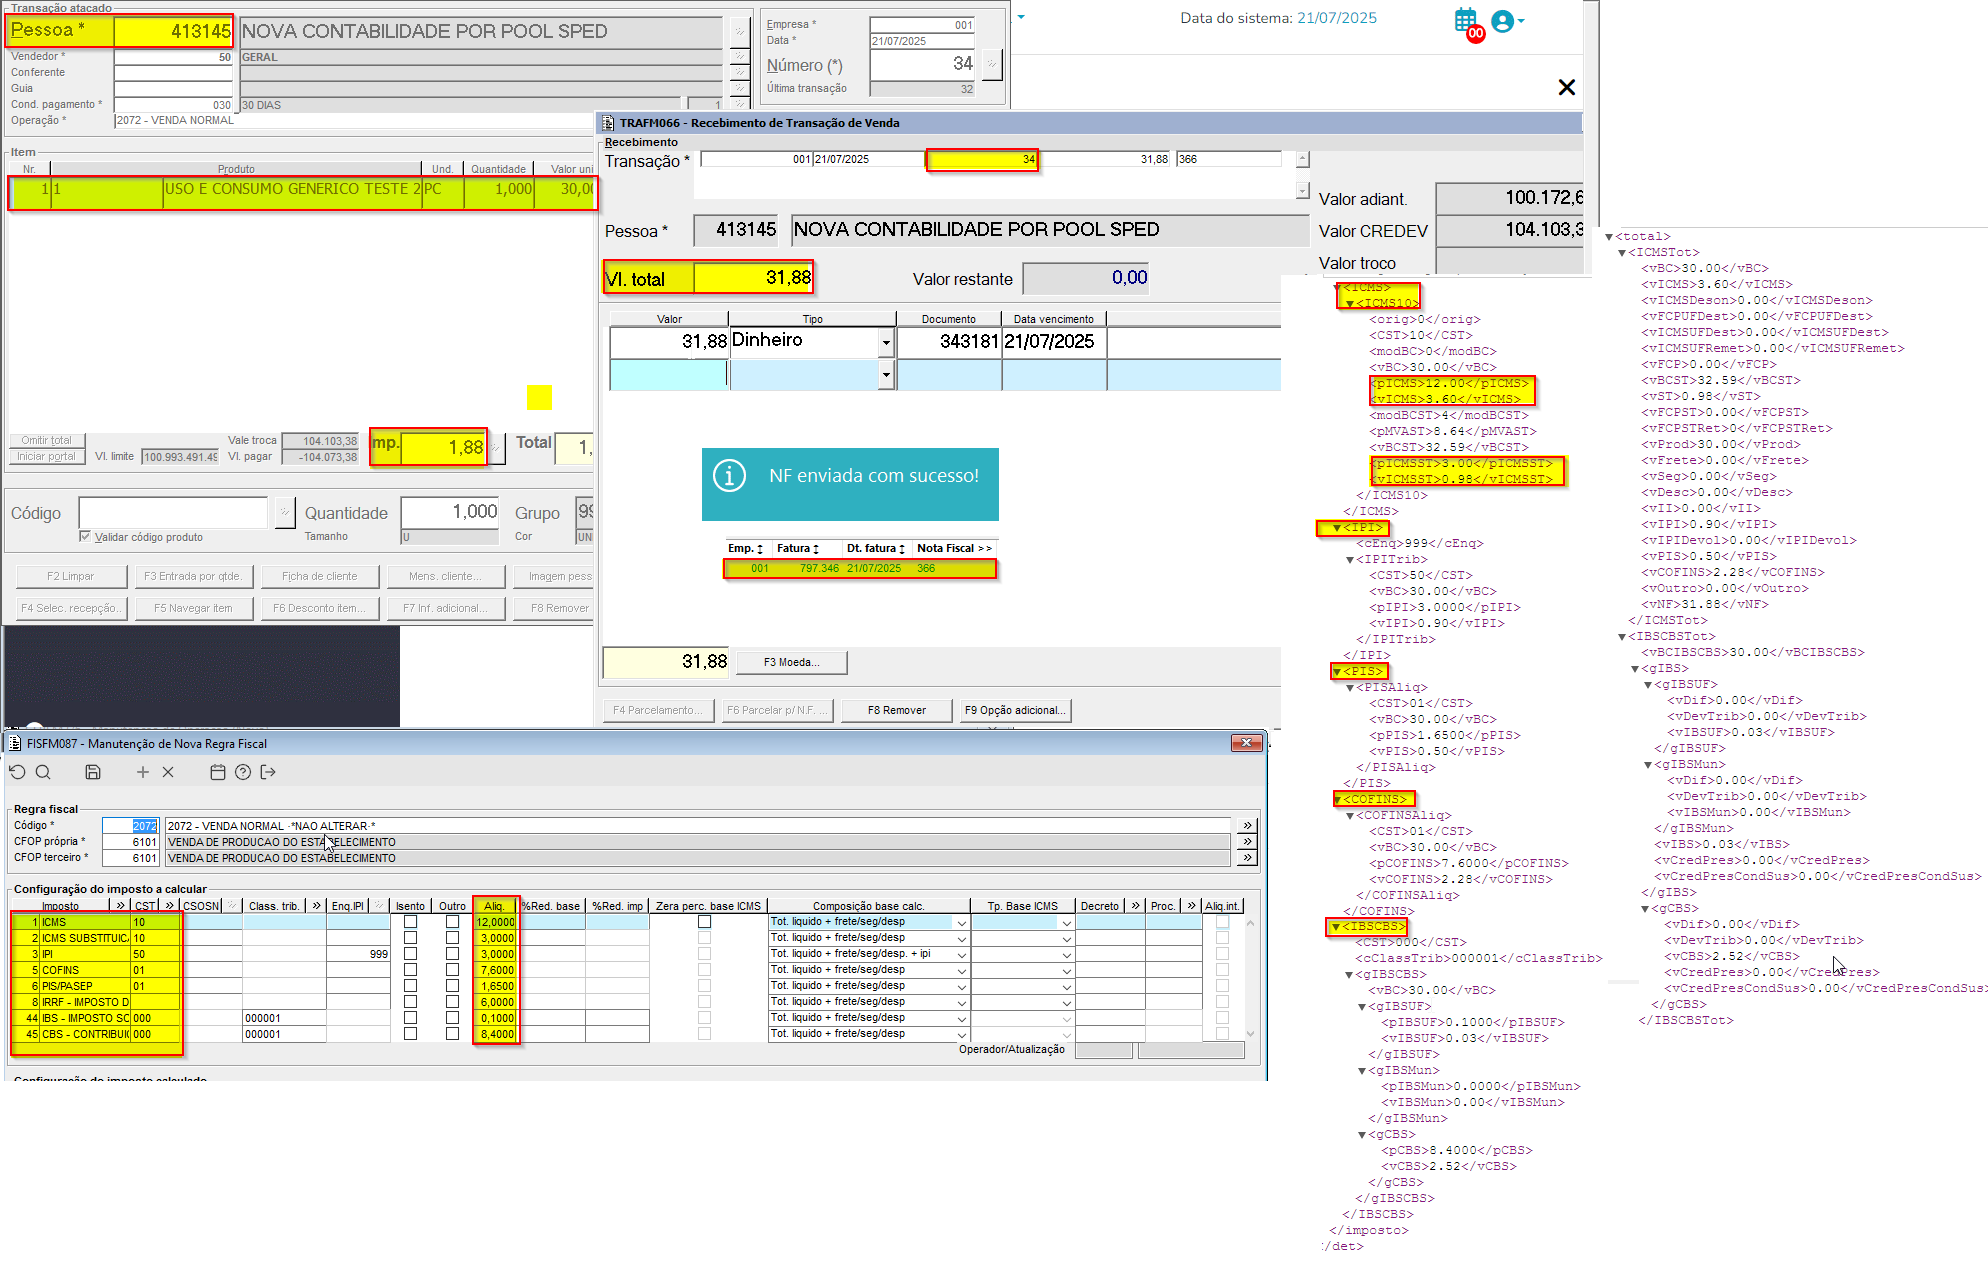Click the Dt. fatura column header

tap(875, 548)
